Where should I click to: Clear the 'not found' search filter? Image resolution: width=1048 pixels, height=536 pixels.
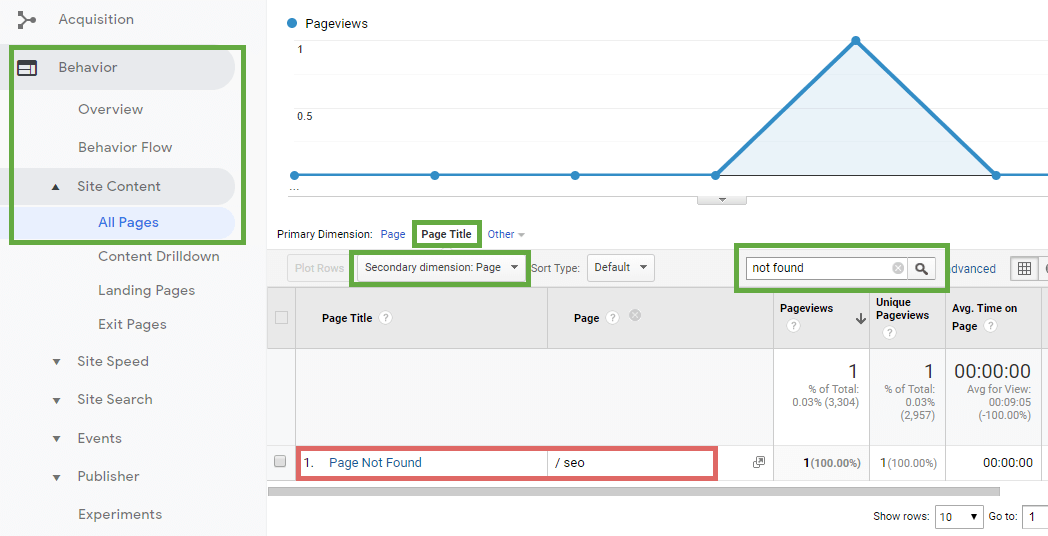click(898, 268)
